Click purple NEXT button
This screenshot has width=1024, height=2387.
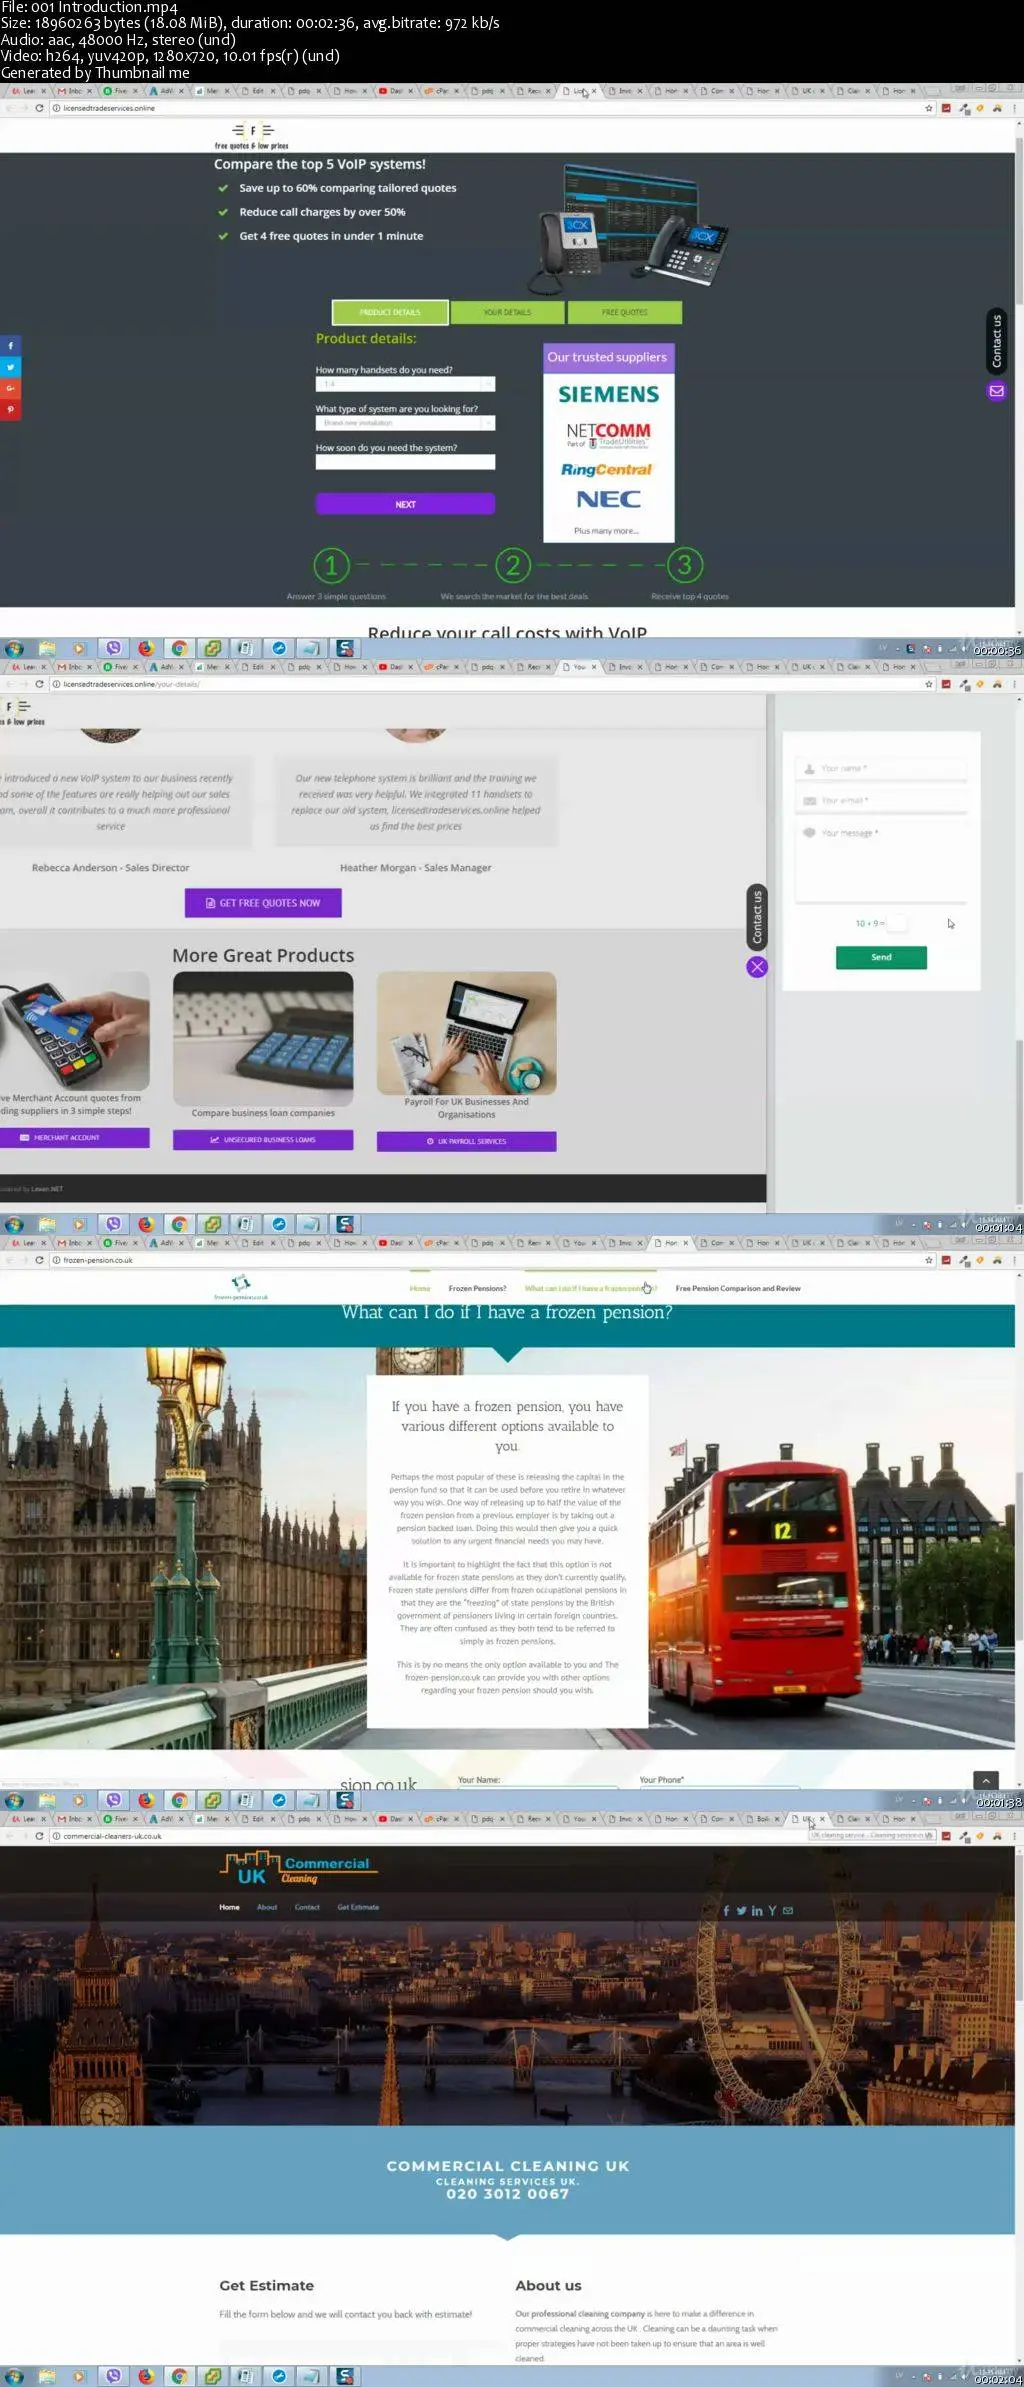[x=405, y=504]
